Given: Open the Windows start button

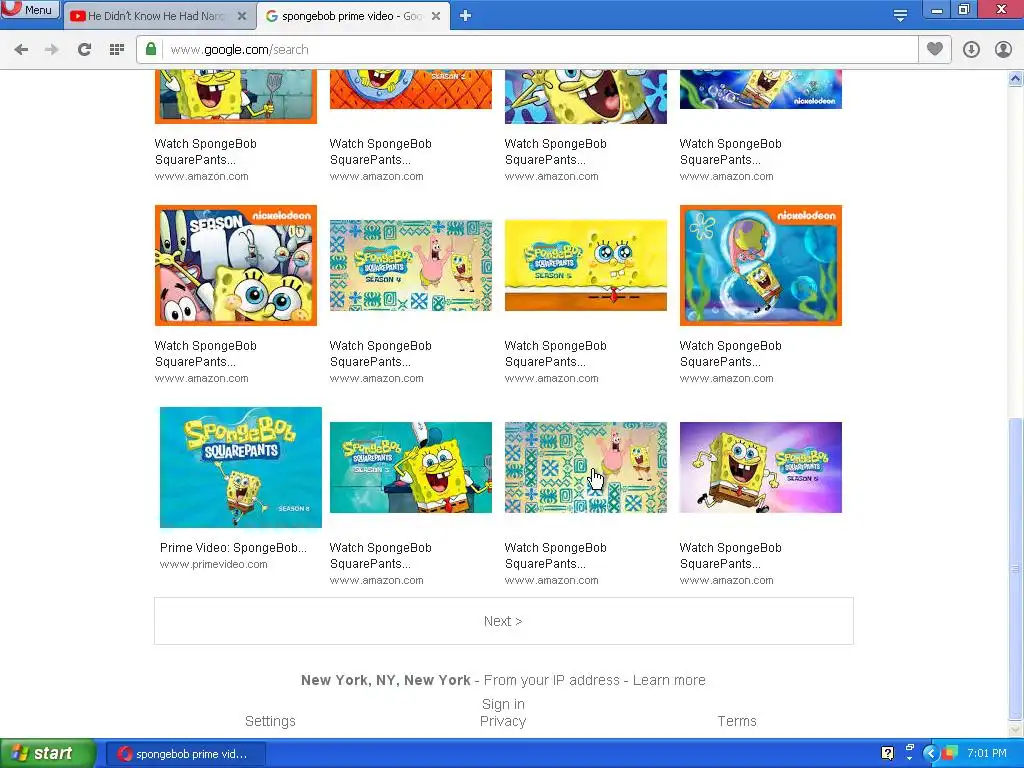Looking at the screenshot, I should coord(47,753).
